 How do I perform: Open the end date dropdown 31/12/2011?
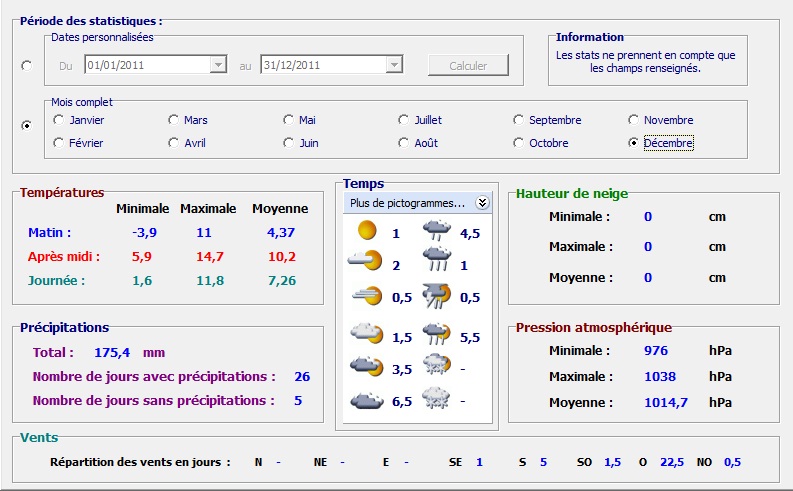[394, 65]
